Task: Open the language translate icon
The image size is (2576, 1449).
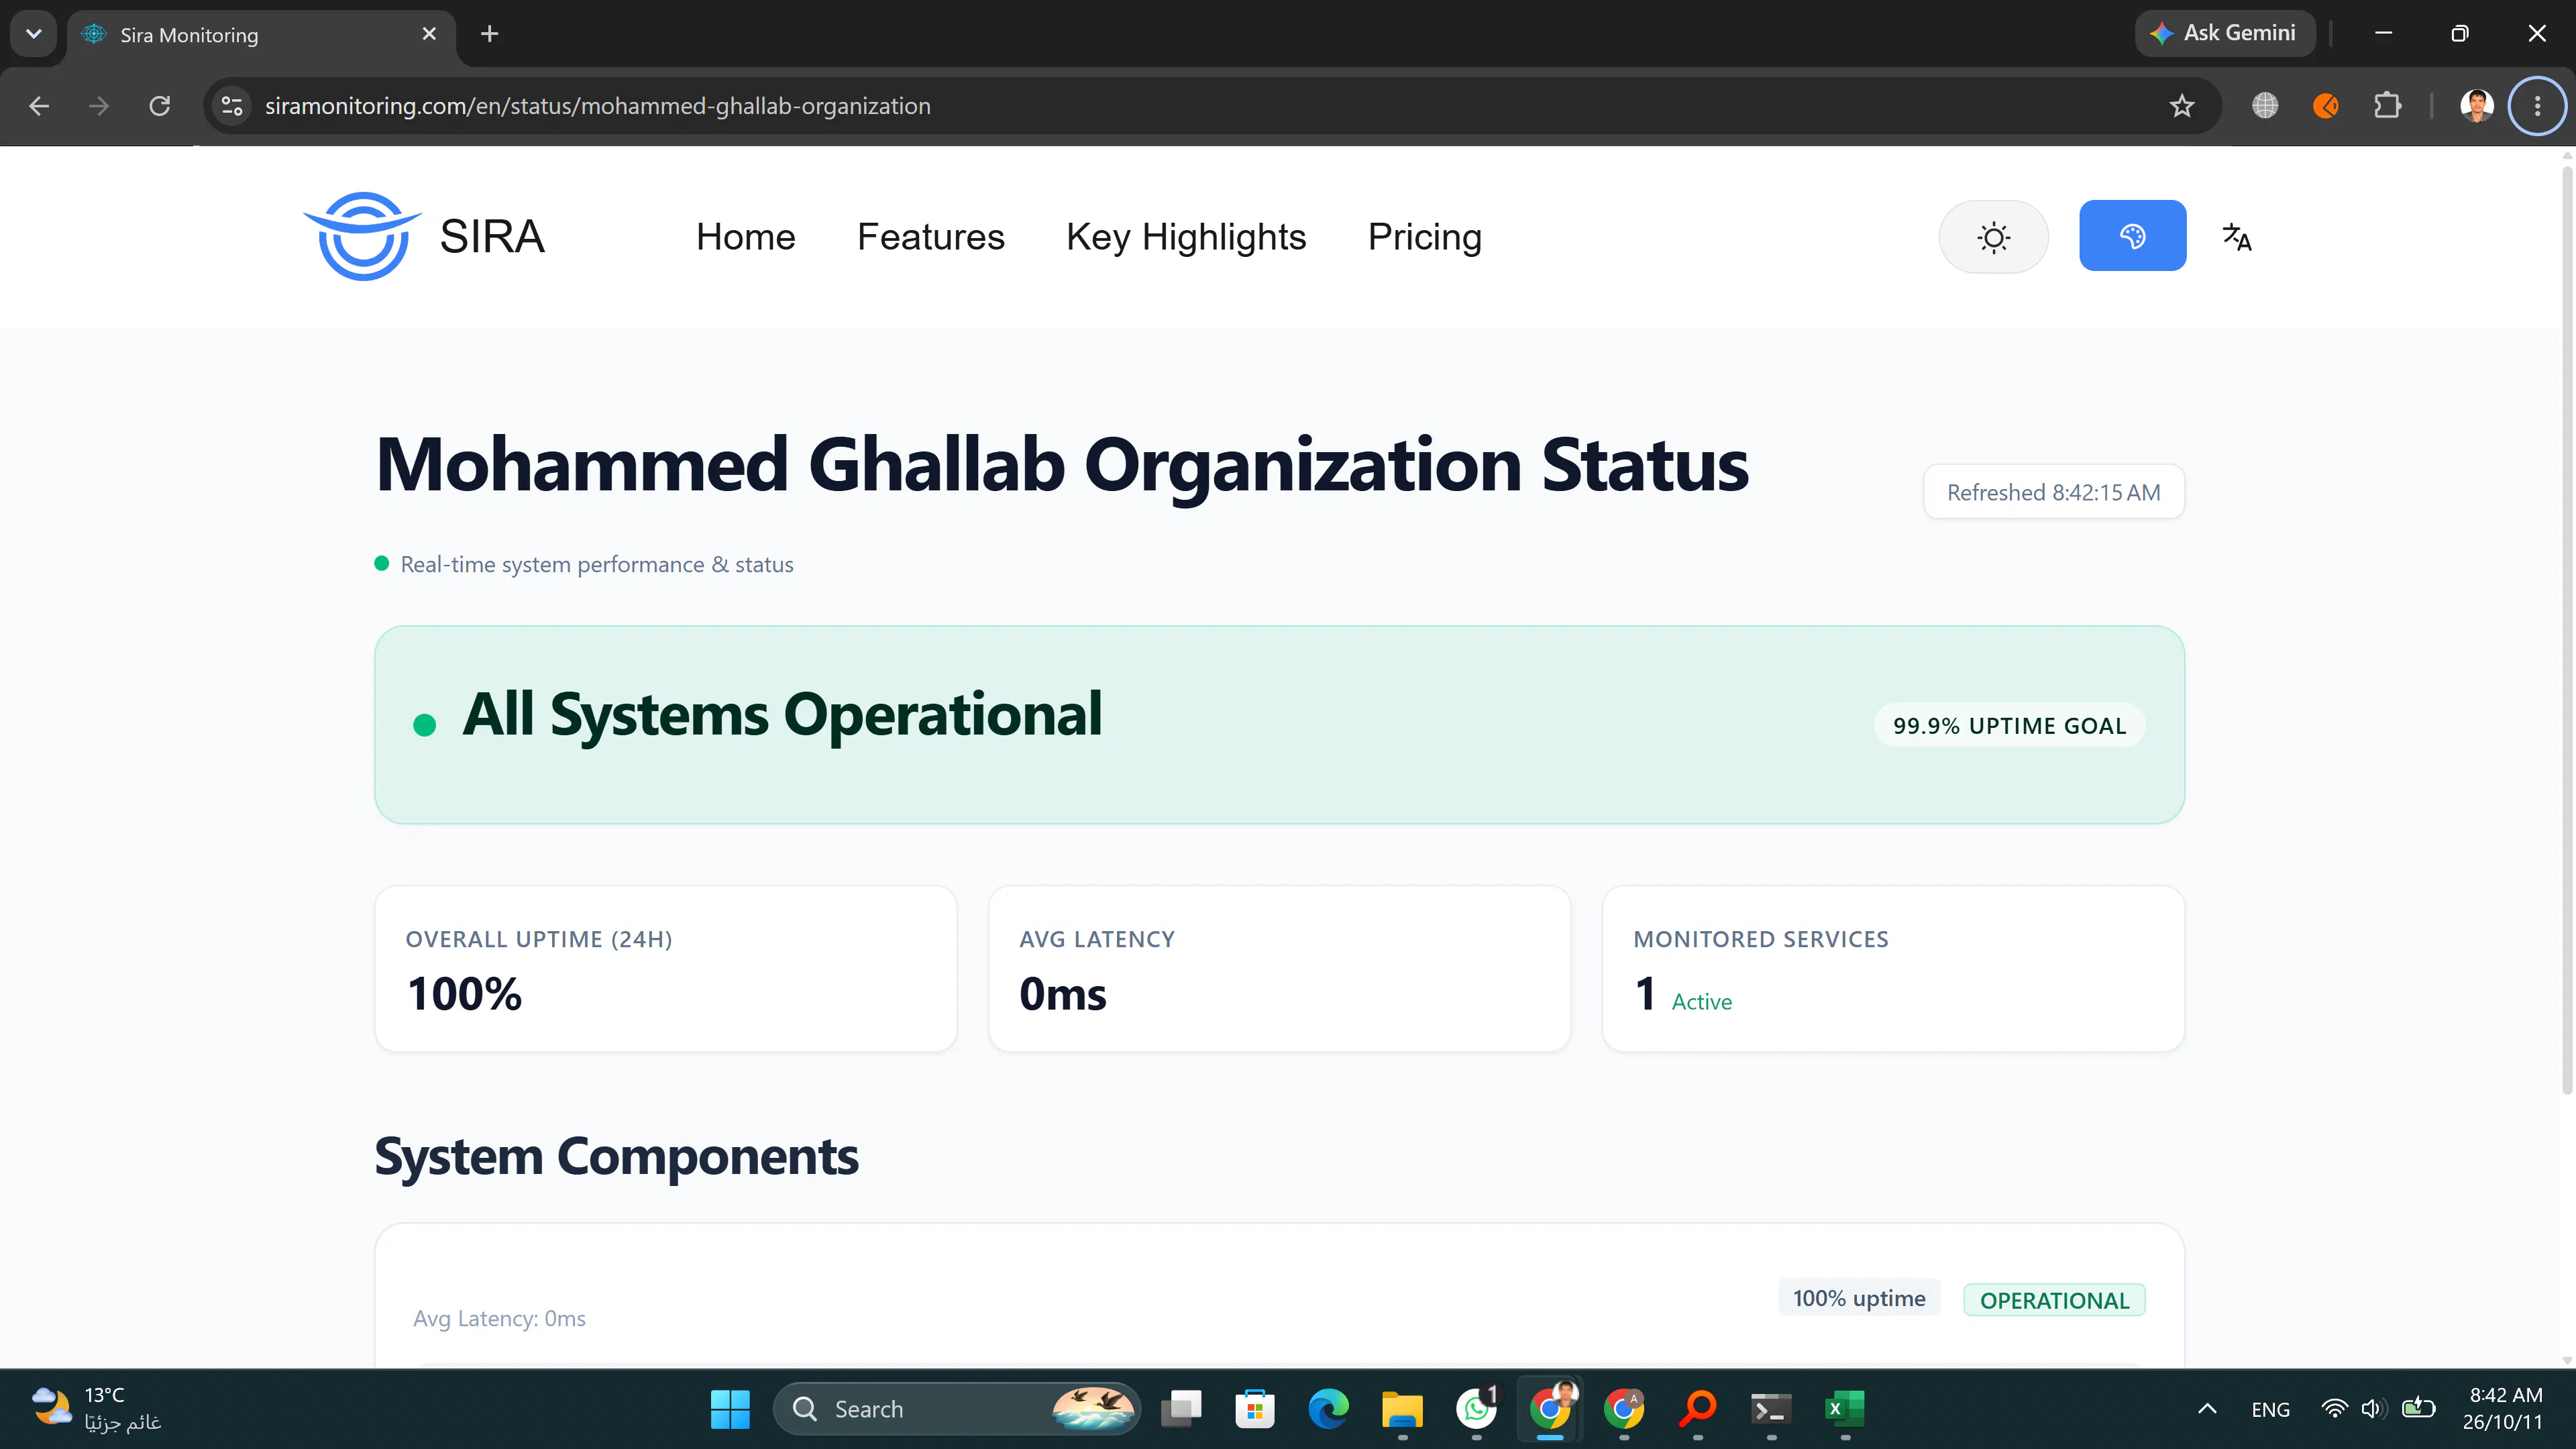Action: (2236, 237)
